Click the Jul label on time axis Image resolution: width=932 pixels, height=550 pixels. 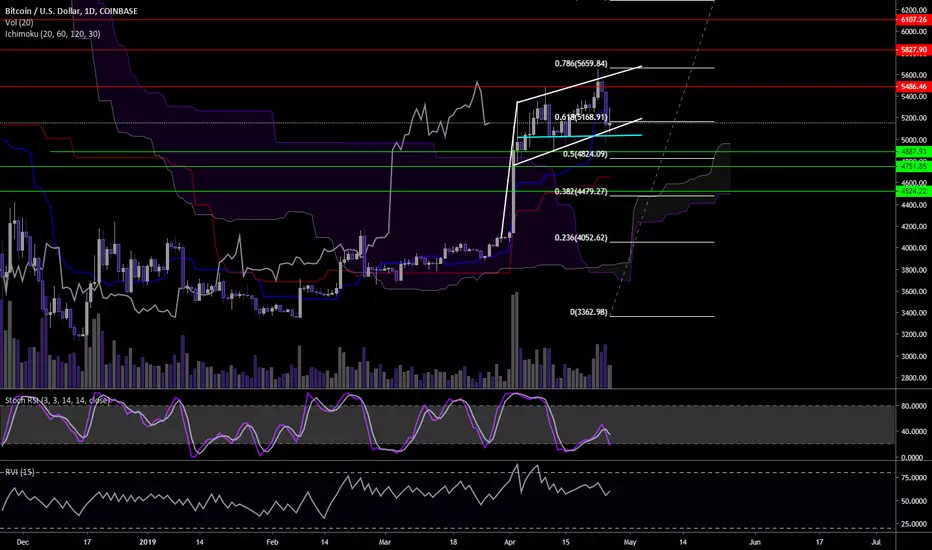[x=876, y=542]
